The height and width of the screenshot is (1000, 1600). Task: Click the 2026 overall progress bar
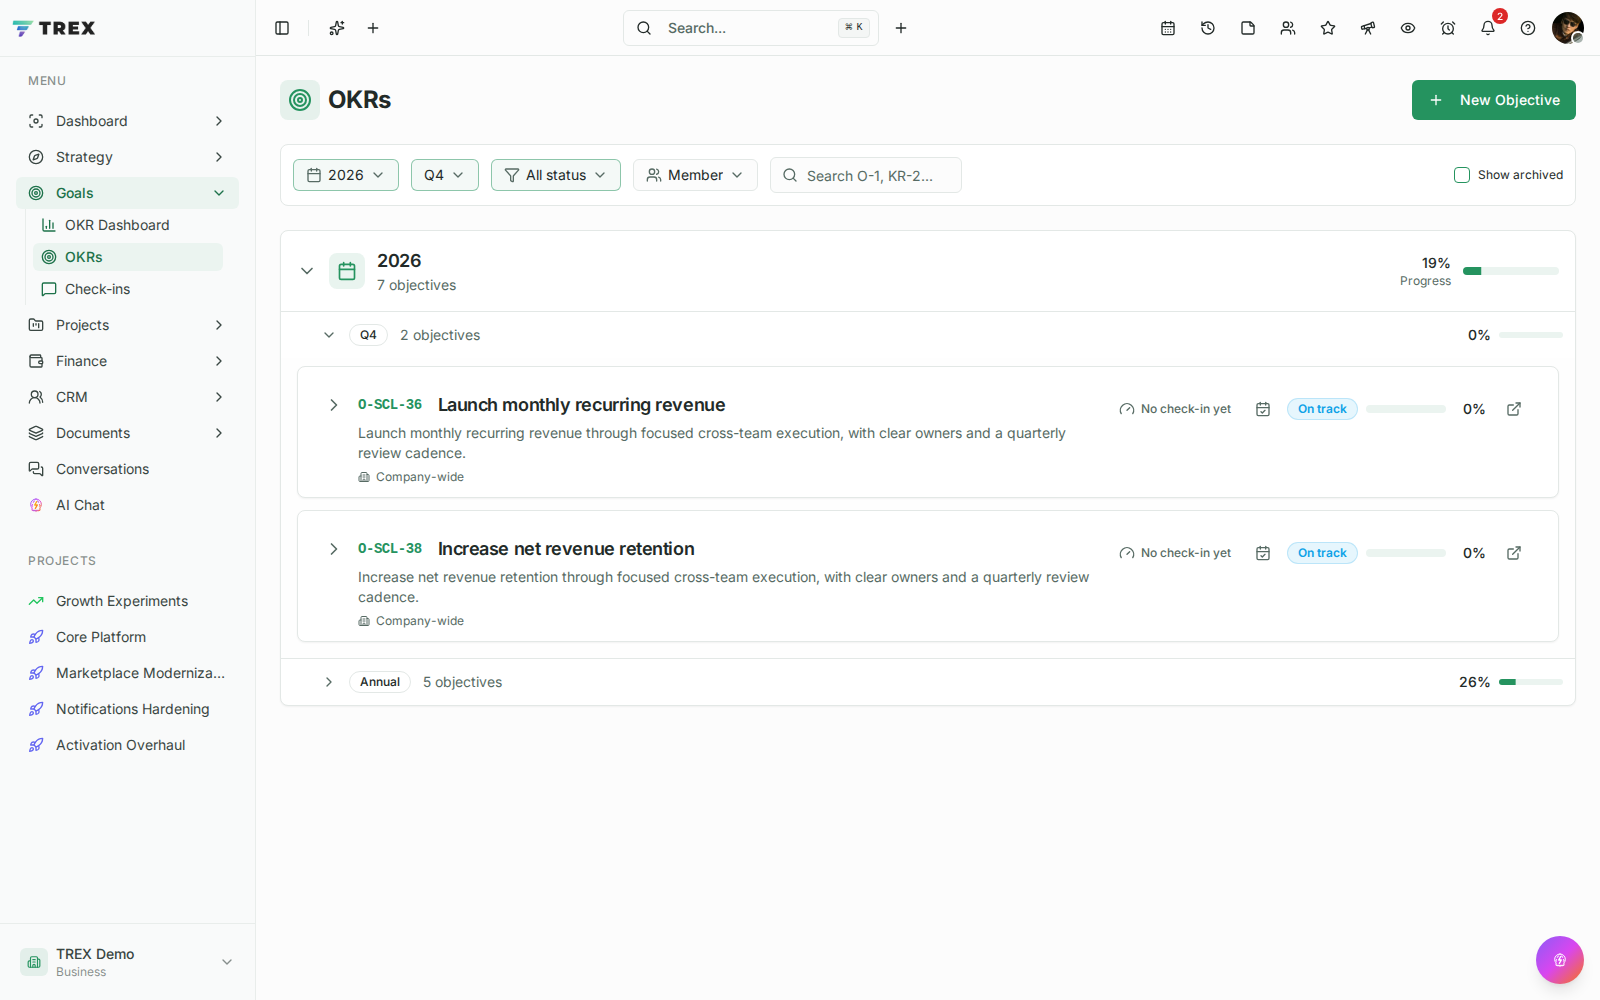click(x=1511, y=271)
